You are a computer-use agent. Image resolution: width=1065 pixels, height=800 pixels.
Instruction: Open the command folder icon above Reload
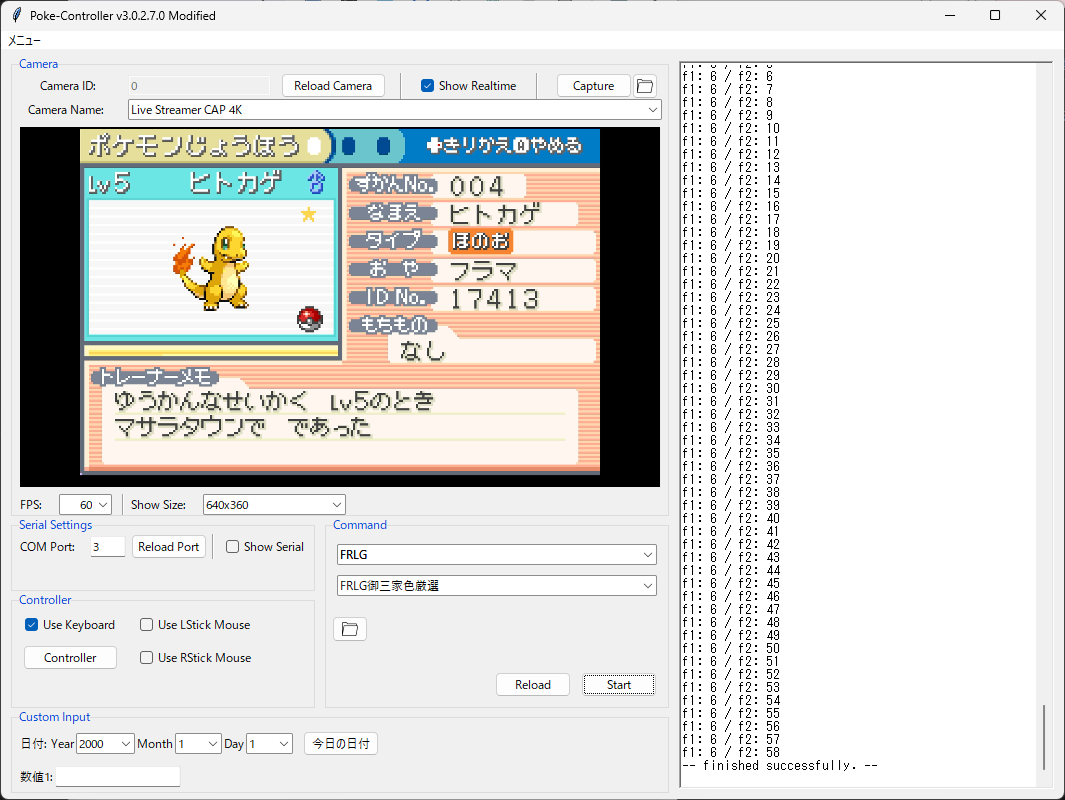[x=350, y=629]
